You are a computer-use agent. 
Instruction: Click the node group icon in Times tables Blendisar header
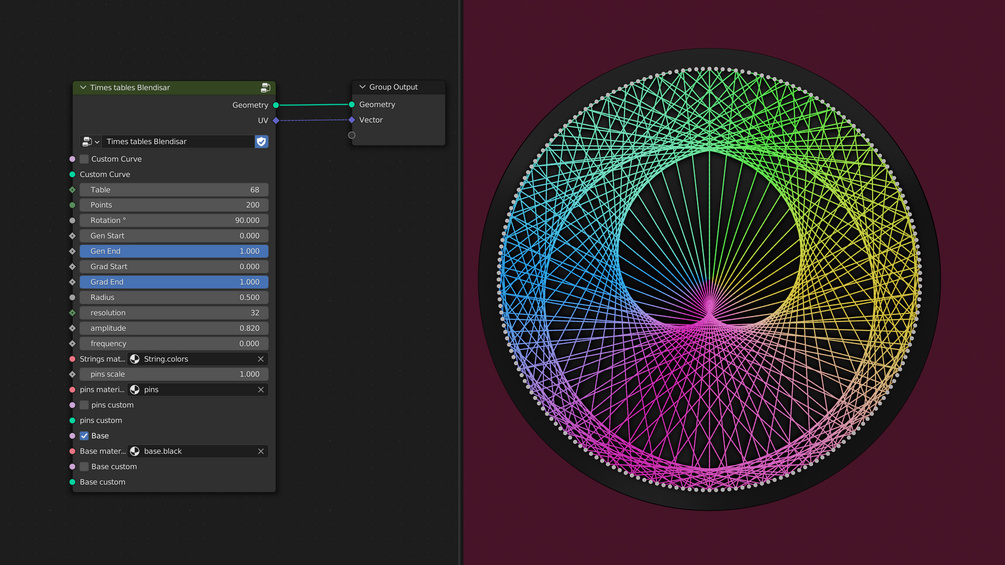click(x=265, y=88)
